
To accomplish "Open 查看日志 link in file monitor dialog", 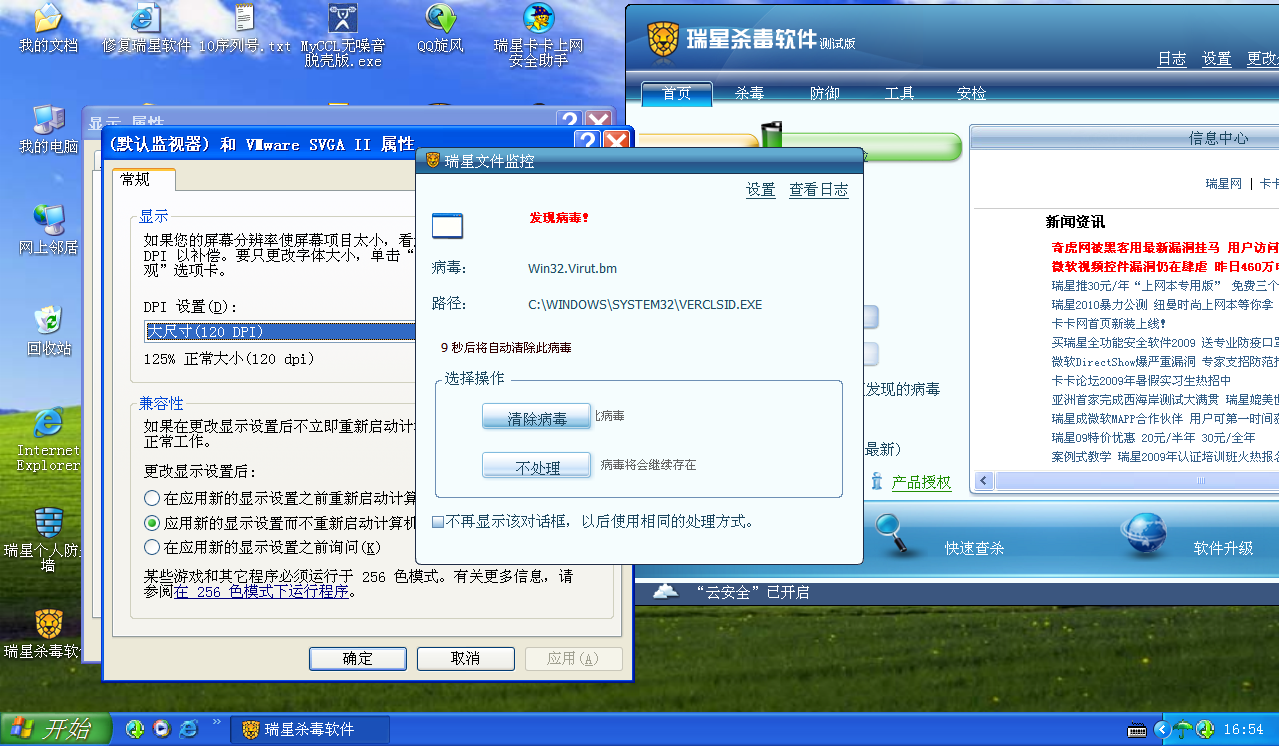I will pyautogui.click(x=819, y=190).
